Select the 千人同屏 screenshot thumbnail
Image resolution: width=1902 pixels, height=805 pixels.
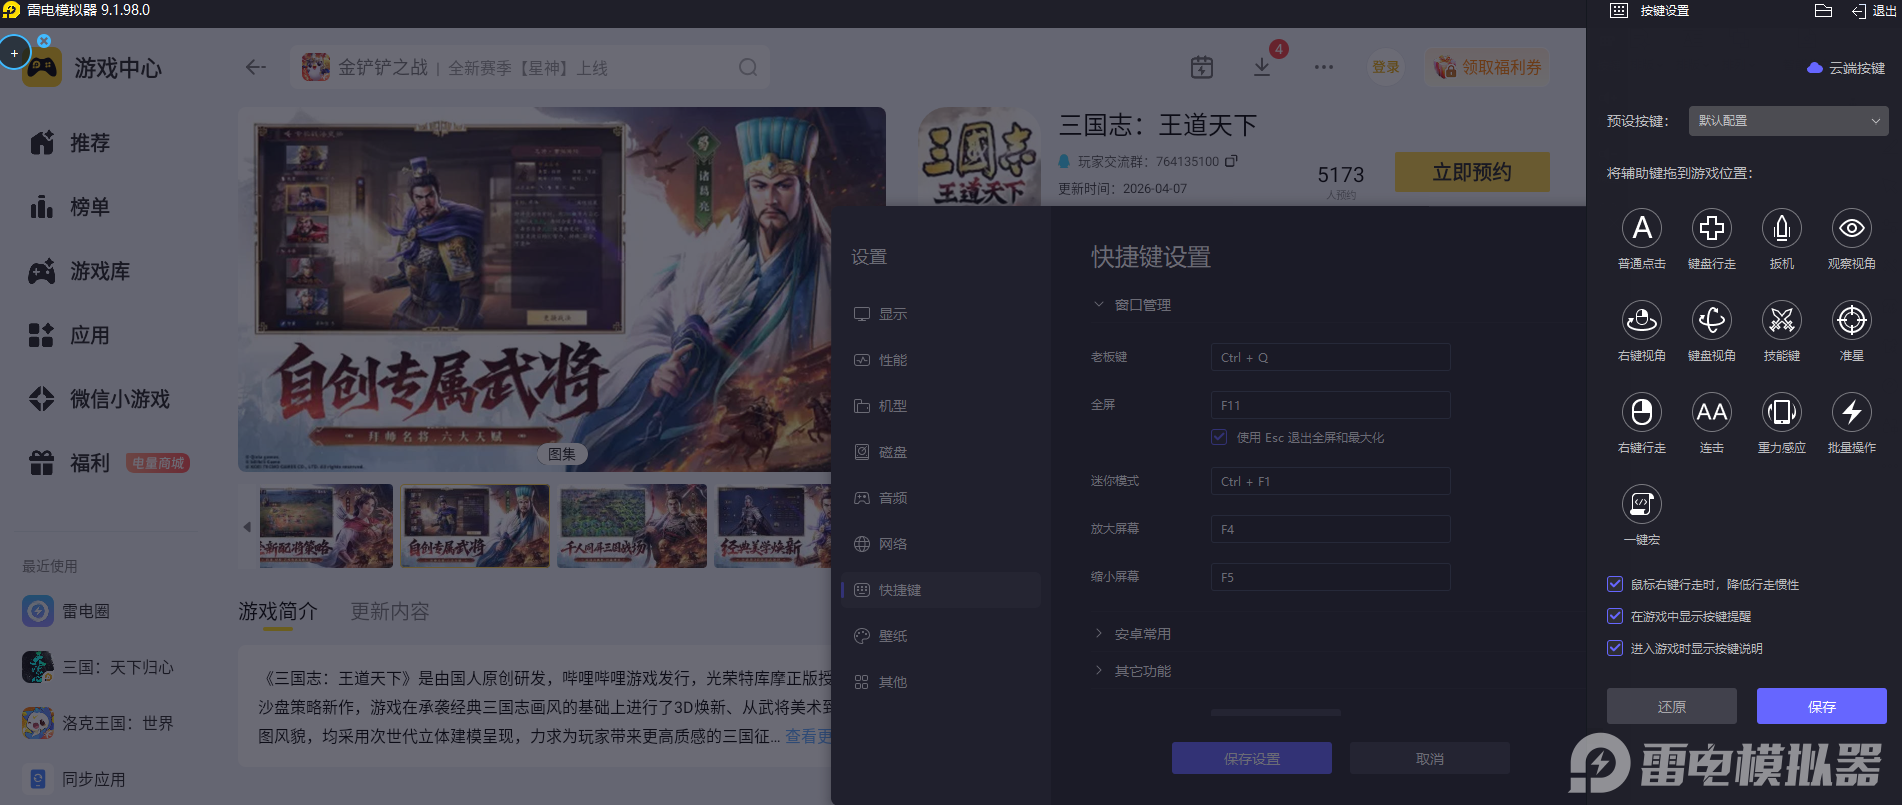coord(633,526)
